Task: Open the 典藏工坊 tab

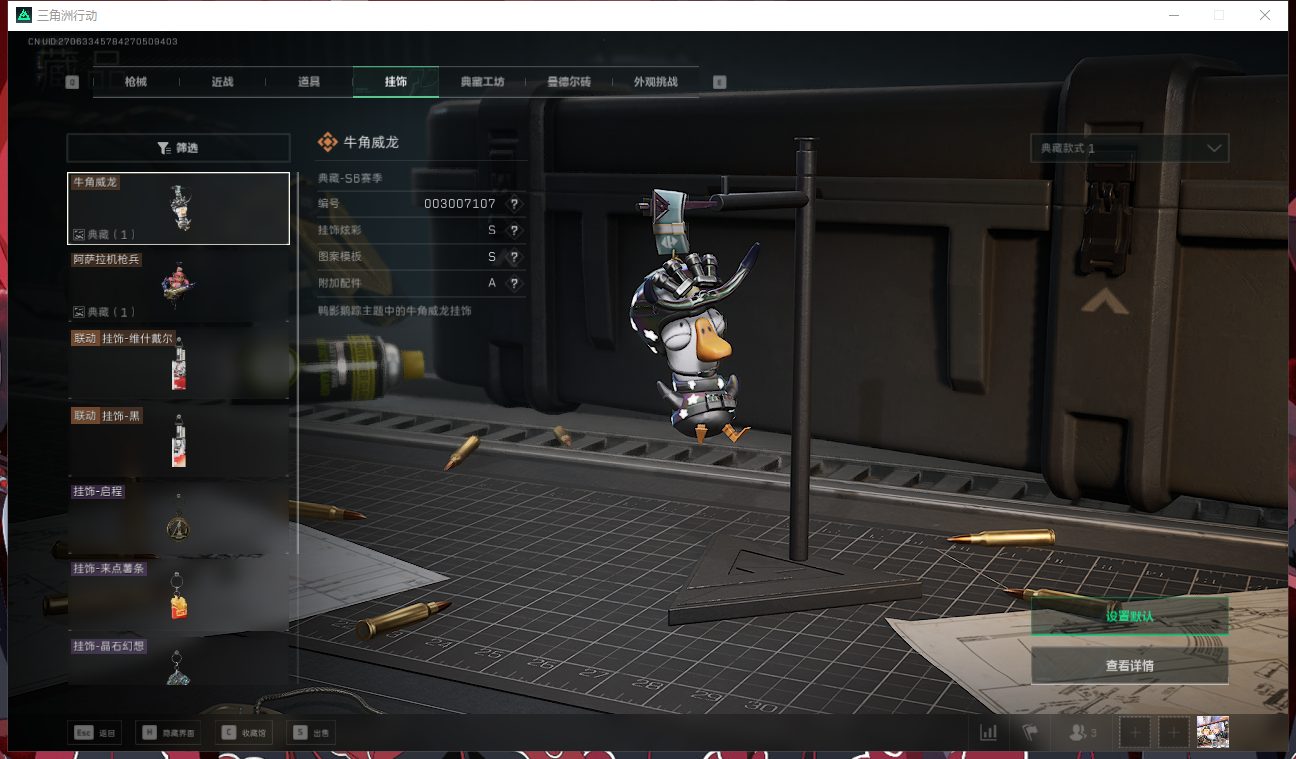Action: point(482,82)
